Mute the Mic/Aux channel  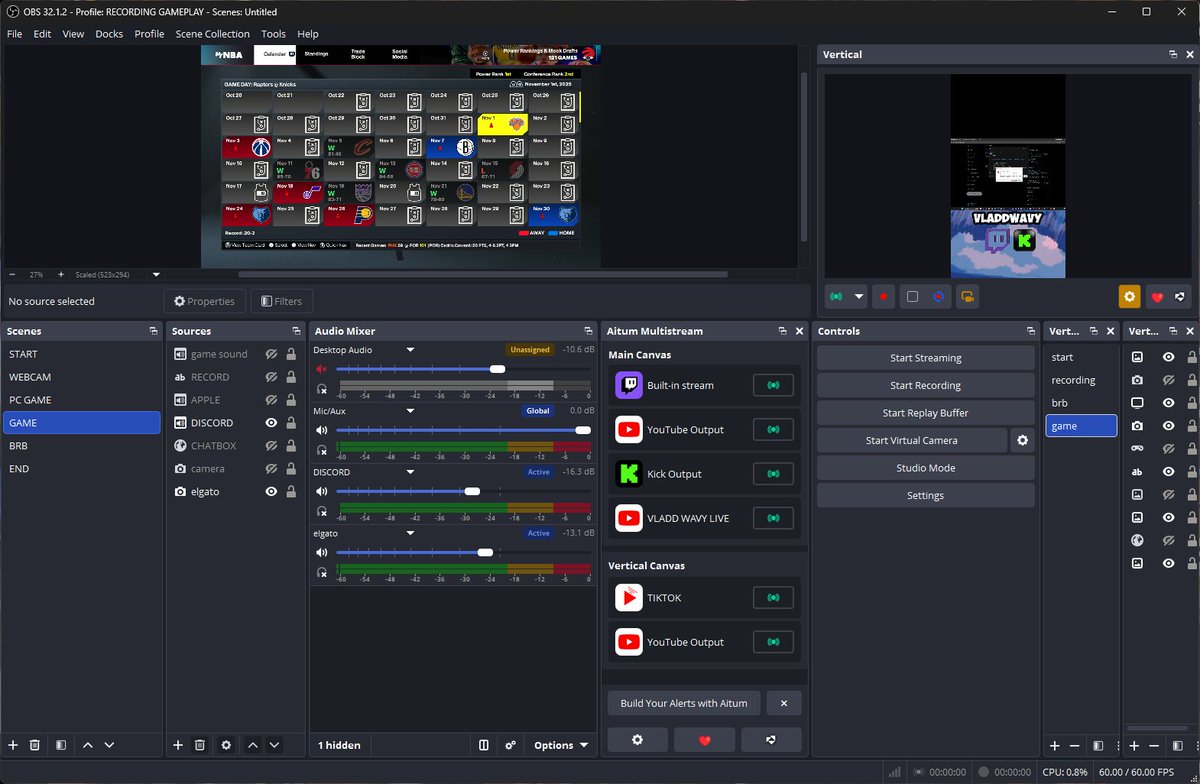pyautogui.click(x=322, y=430)
